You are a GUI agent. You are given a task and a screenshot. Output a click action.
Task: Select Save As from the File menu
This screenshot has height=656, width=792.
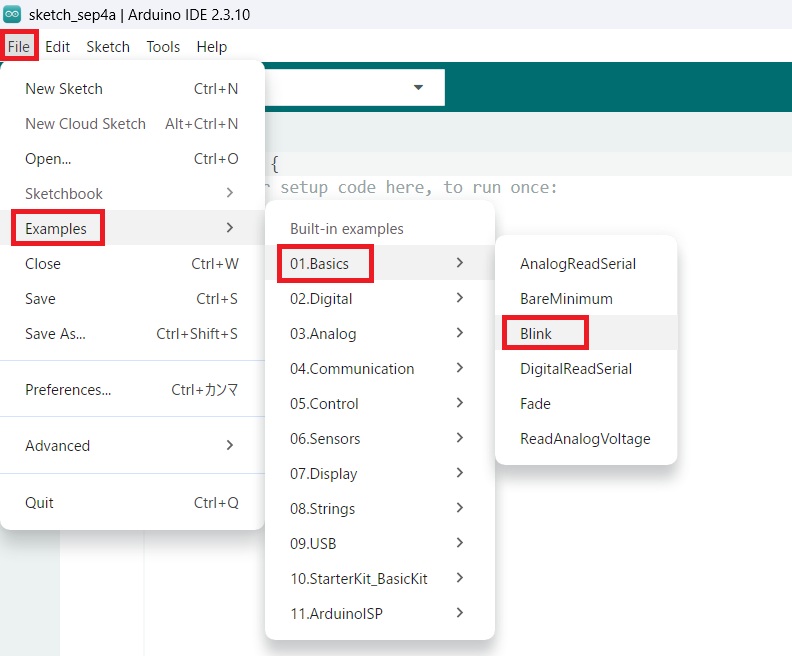(132, 333)
